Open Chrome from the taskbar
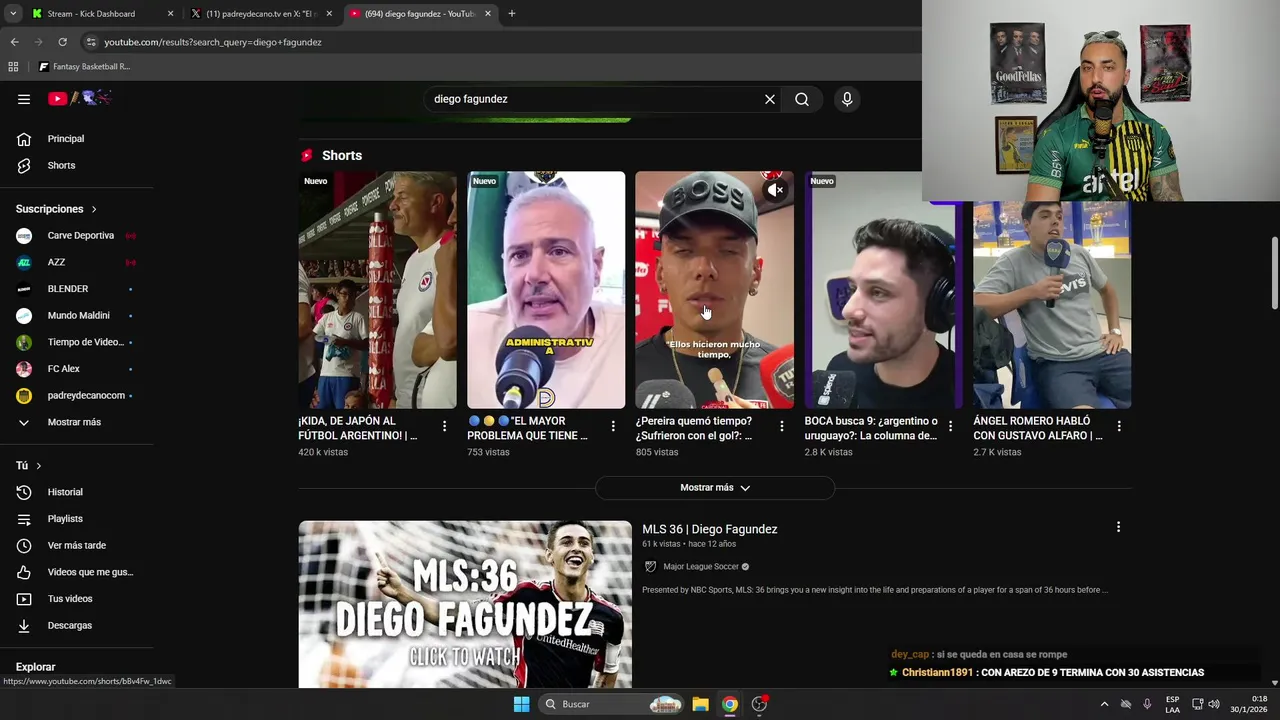This screenshot has width=1280, height=720. click(730, 704)
